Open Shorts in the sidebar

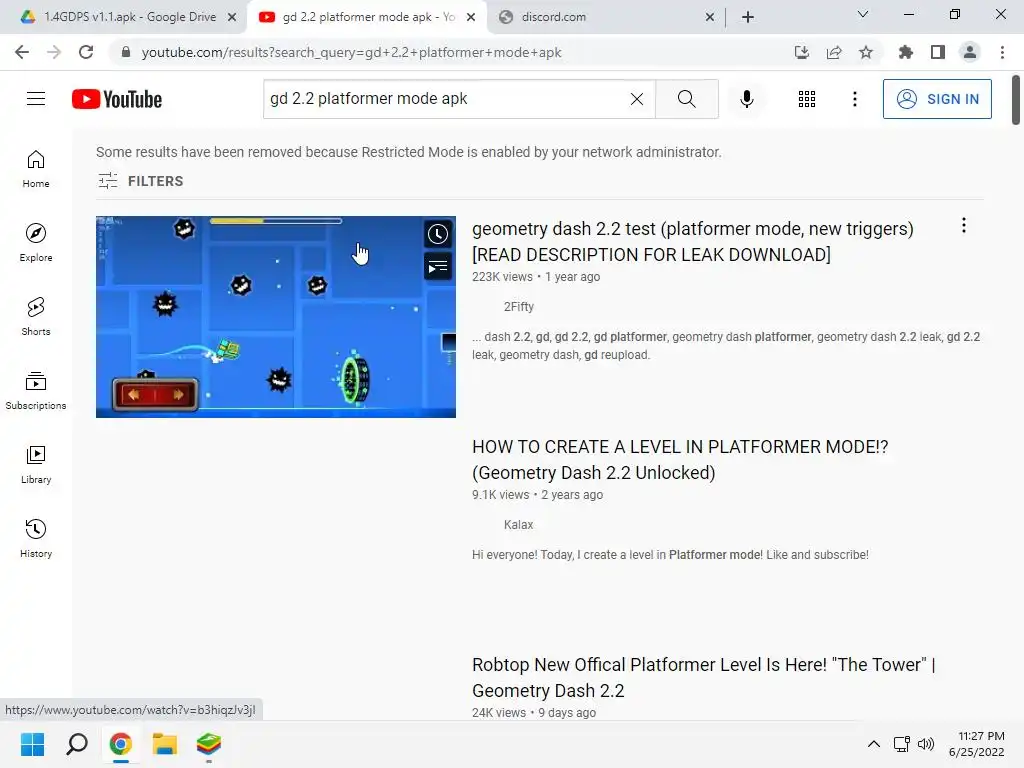36,317
